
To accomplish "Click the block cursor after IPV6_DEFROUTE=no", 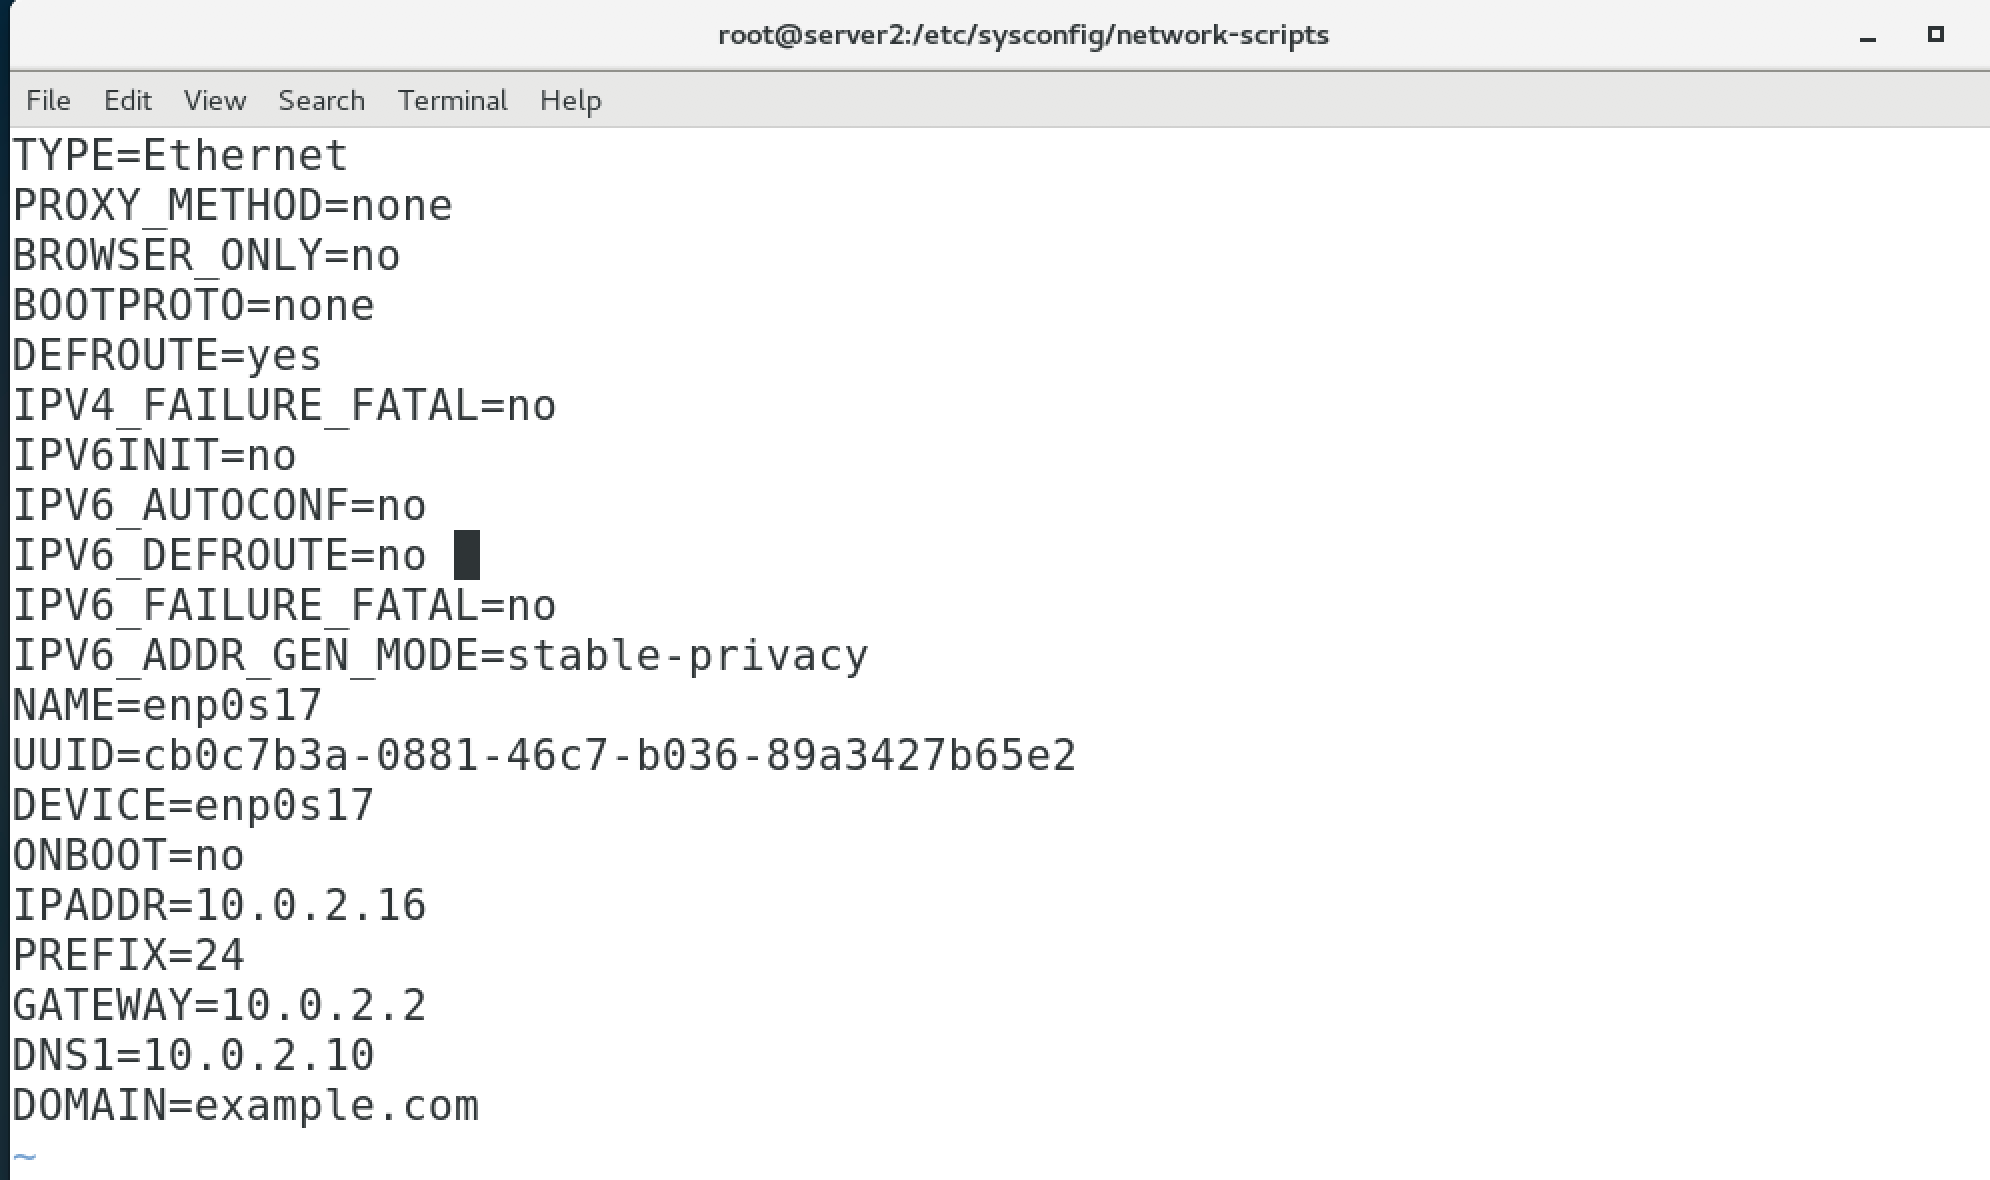I will point(467,555).
